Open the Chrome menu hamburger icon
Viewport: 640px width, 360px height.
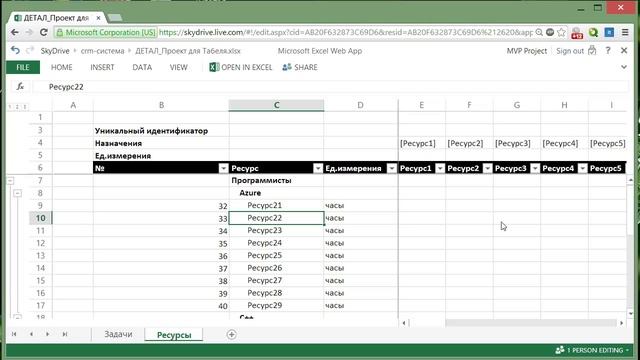625,32
